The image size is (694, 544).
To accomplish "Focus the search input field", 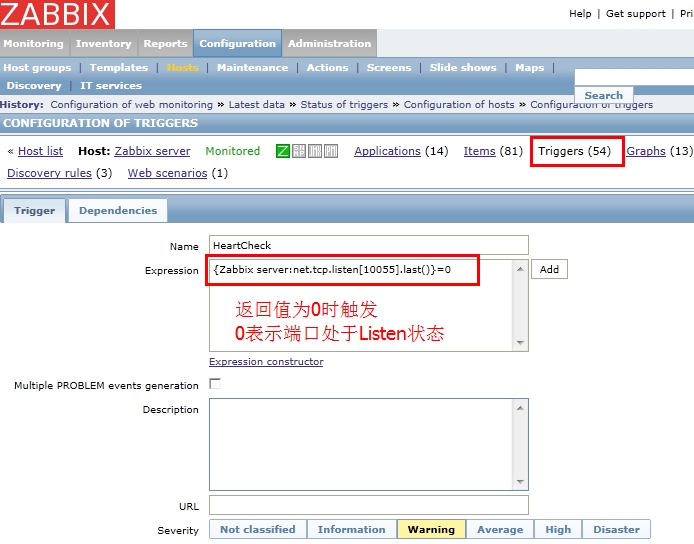I will point(634,76).
